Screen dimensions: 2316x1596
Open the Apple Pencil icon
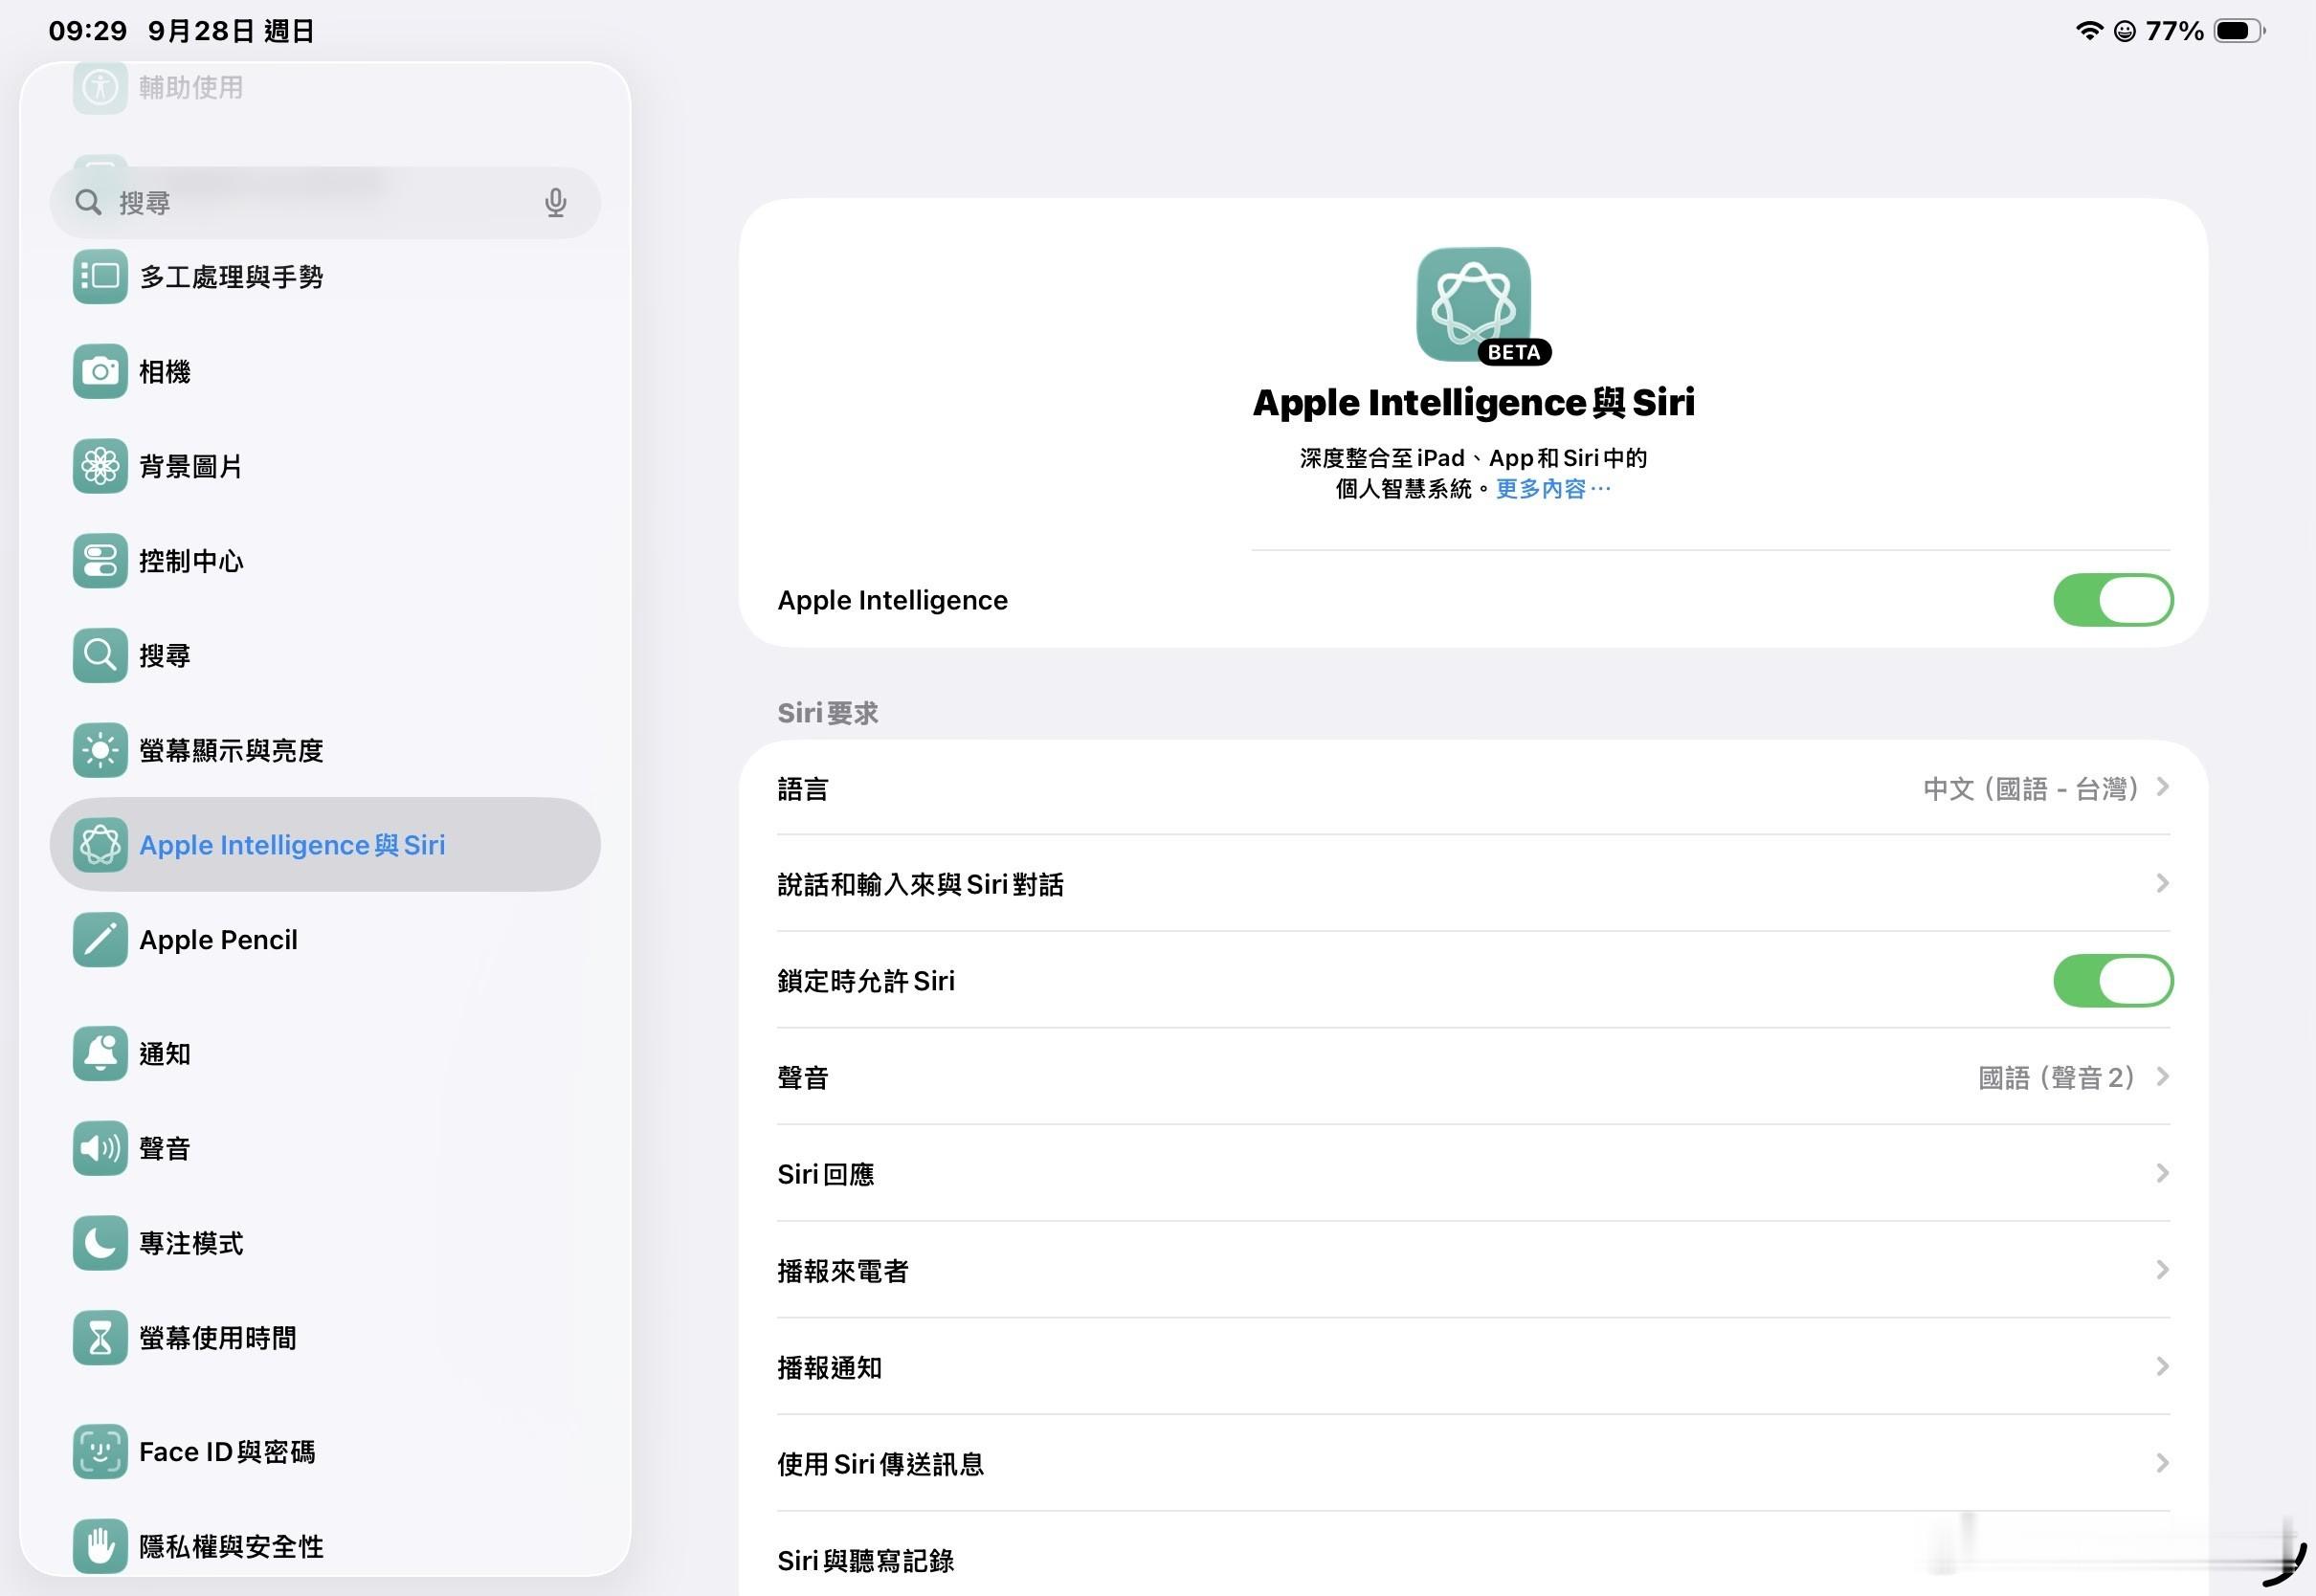point(100,940)
